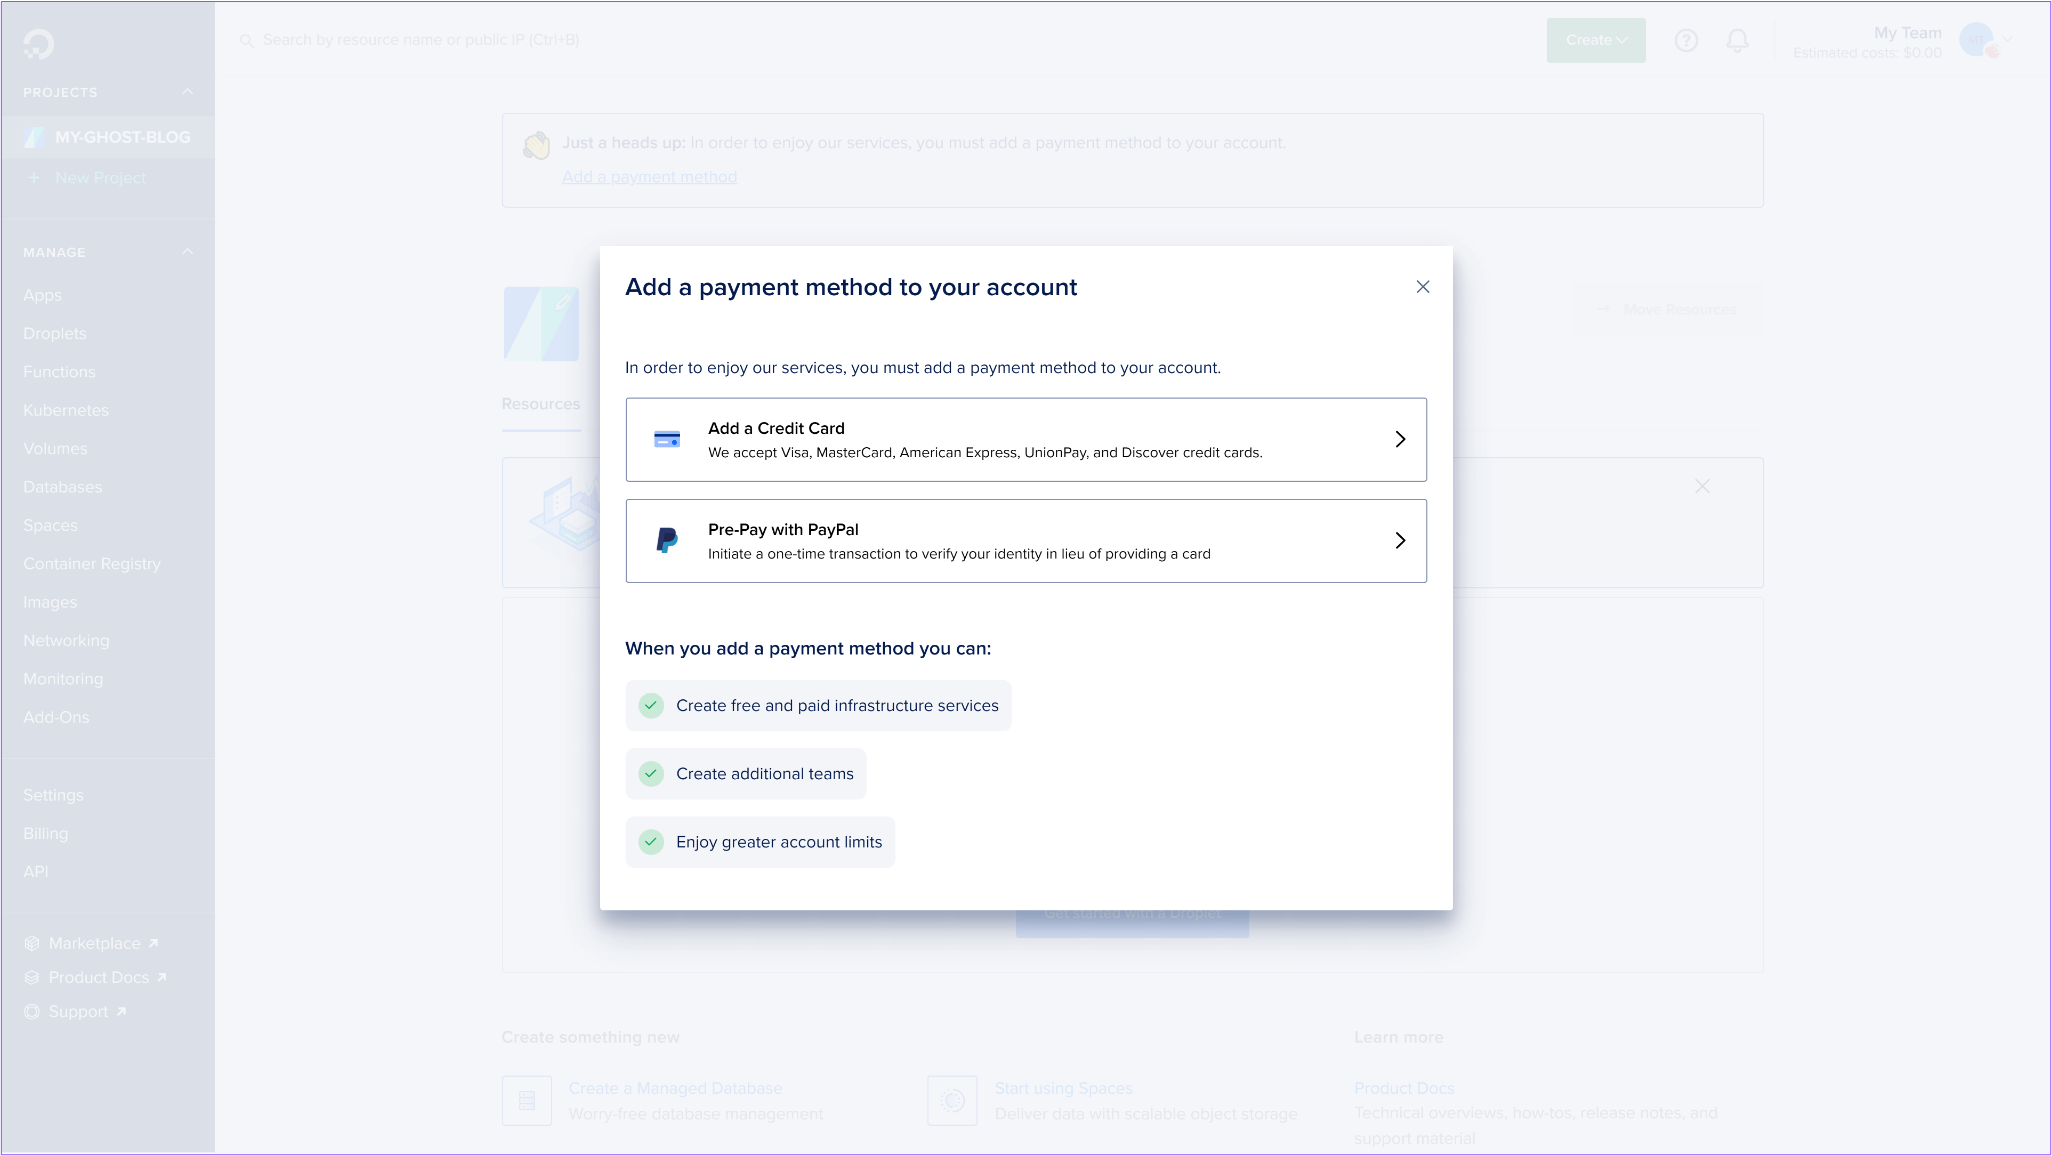Go to Container Registry
The image size is (2052, 1156).
pyautogui.click(x=92, y=564)
